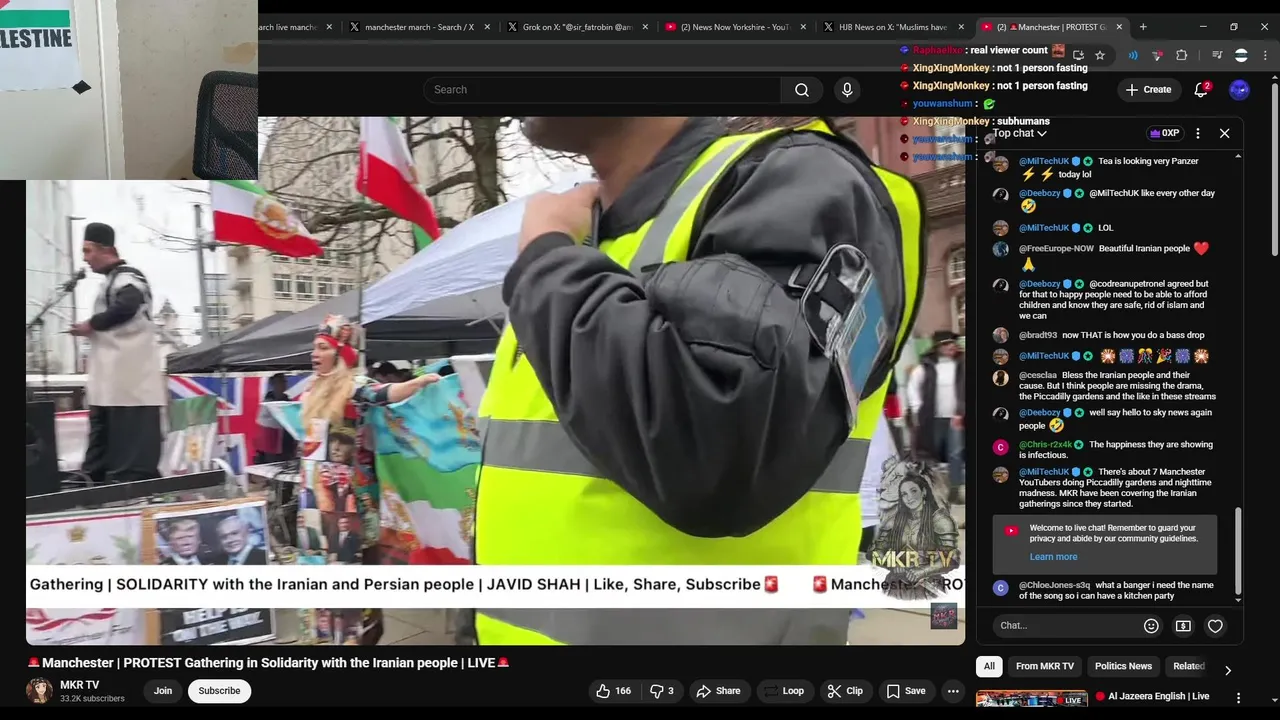Send a heart reaction in chat

[1215, 626]
